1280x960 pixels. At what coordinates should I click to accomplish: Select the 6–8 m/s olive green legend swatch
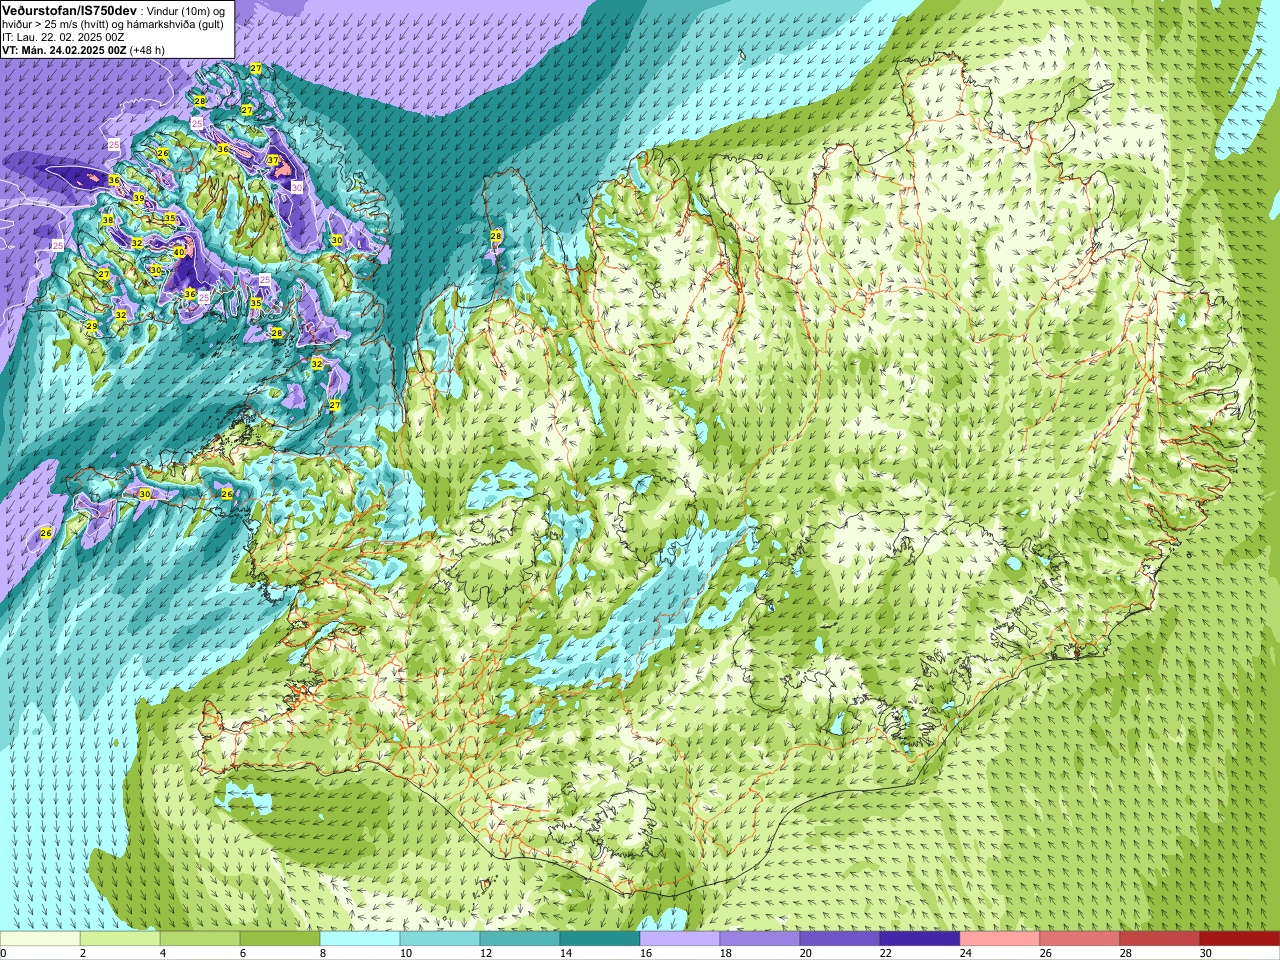point(280,939)
